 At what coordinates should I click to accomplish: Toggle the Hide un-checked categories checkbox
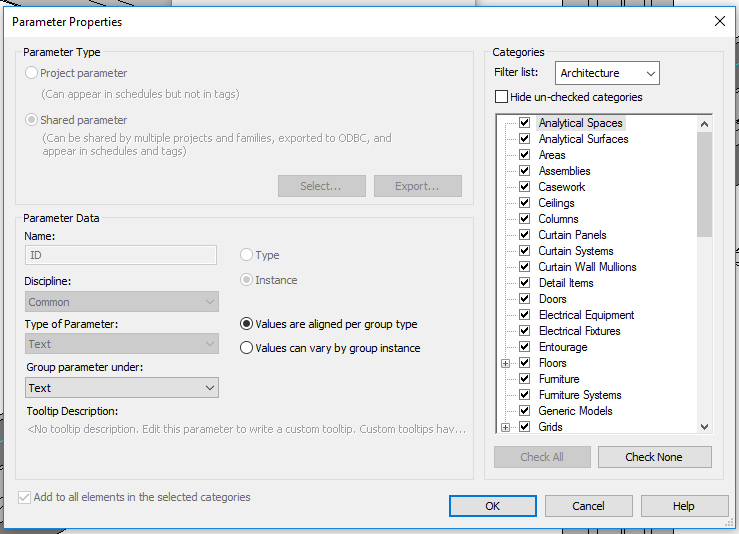pos(502,98)
